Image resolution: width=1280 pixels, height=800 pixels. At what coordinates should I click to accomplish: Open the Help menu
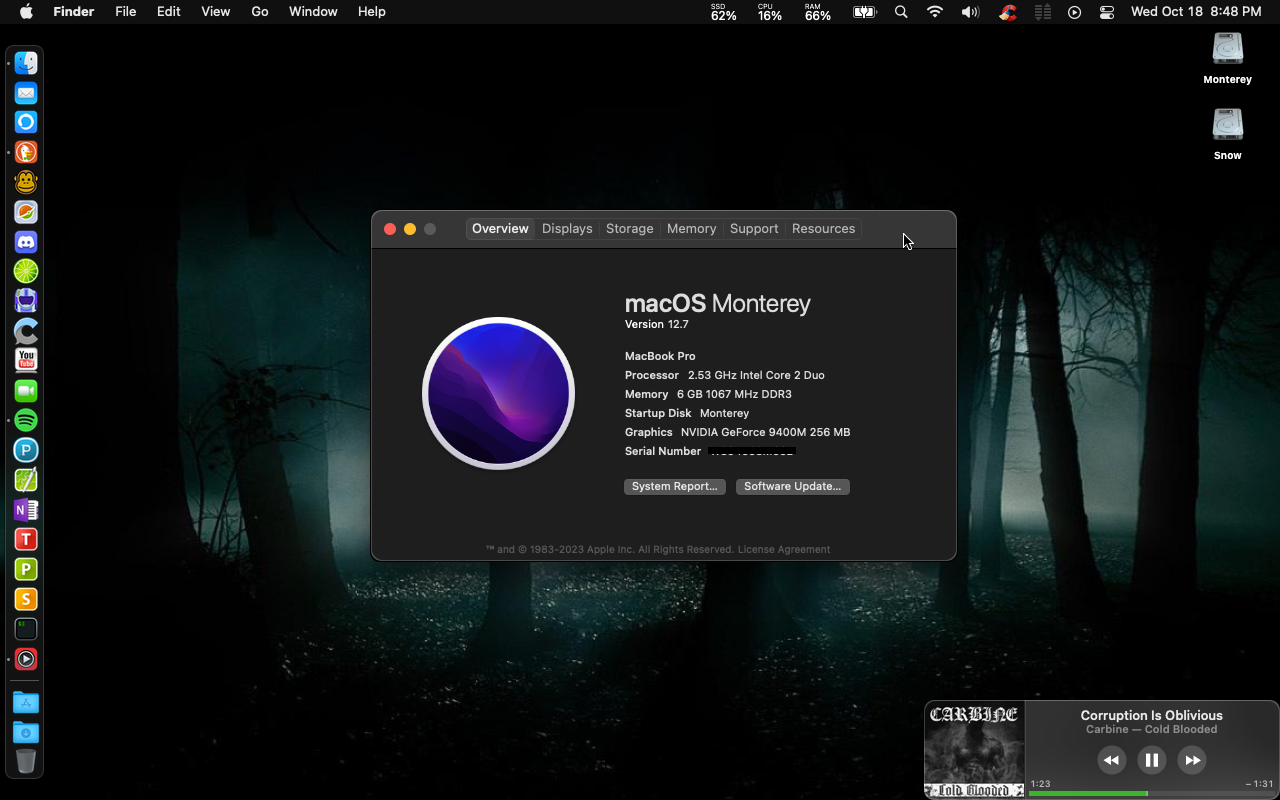(x=371, y=12)
